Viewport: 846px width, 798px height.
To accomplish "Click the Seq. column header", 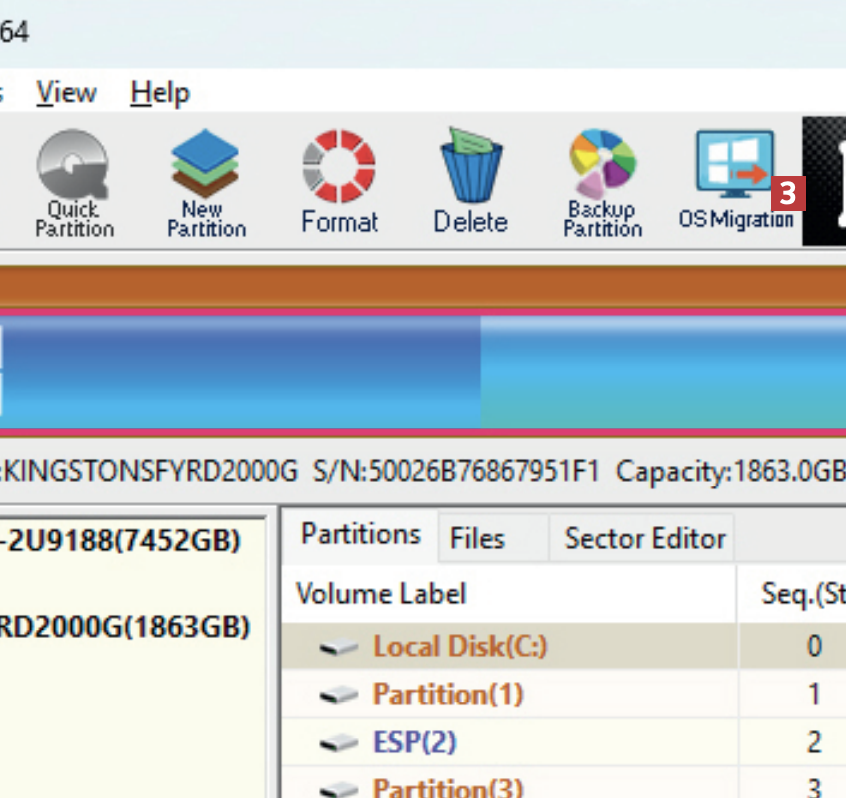I will tap(802, 594).
